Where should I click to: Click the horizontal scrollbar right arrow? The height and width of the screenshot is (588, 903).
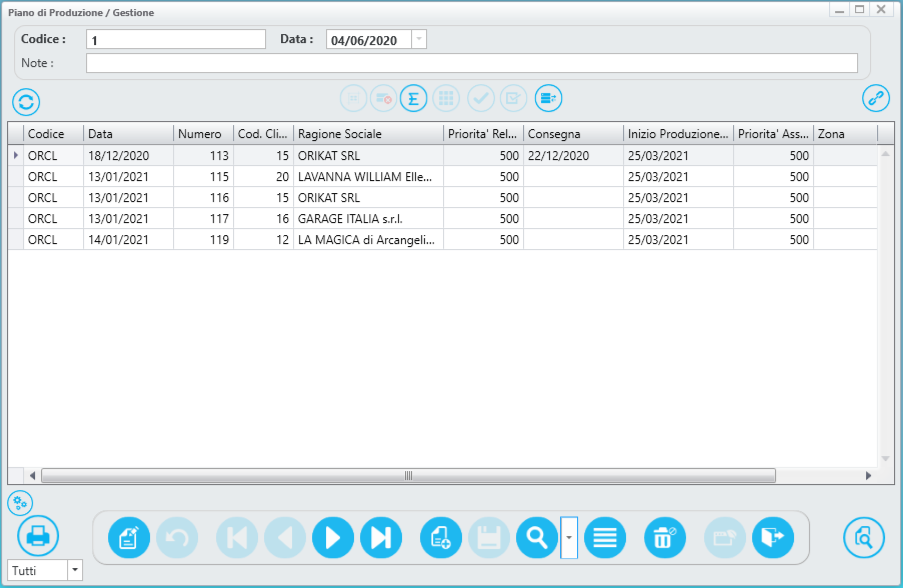click(x=868, y=476)
